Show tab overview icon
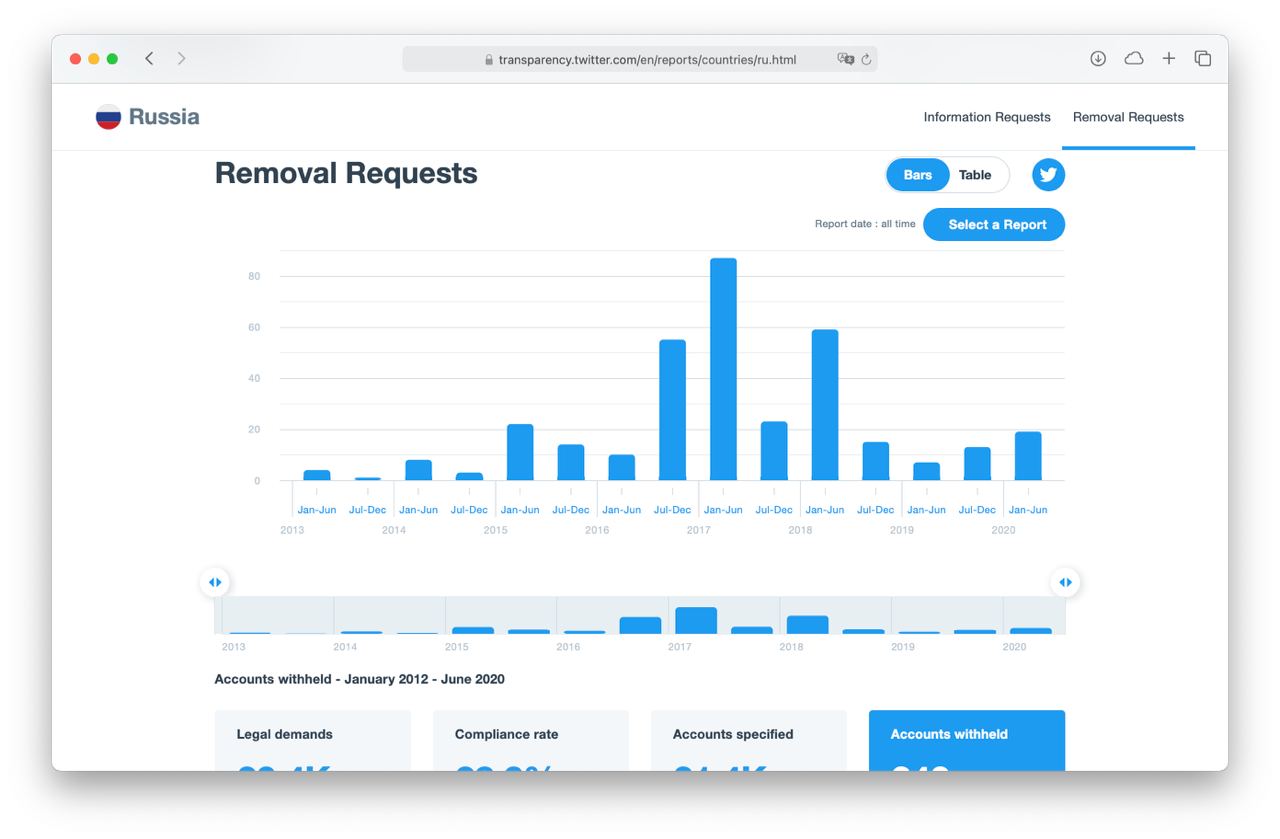The width and height of the screenshot is (1280, 839). click(1203, 59)
